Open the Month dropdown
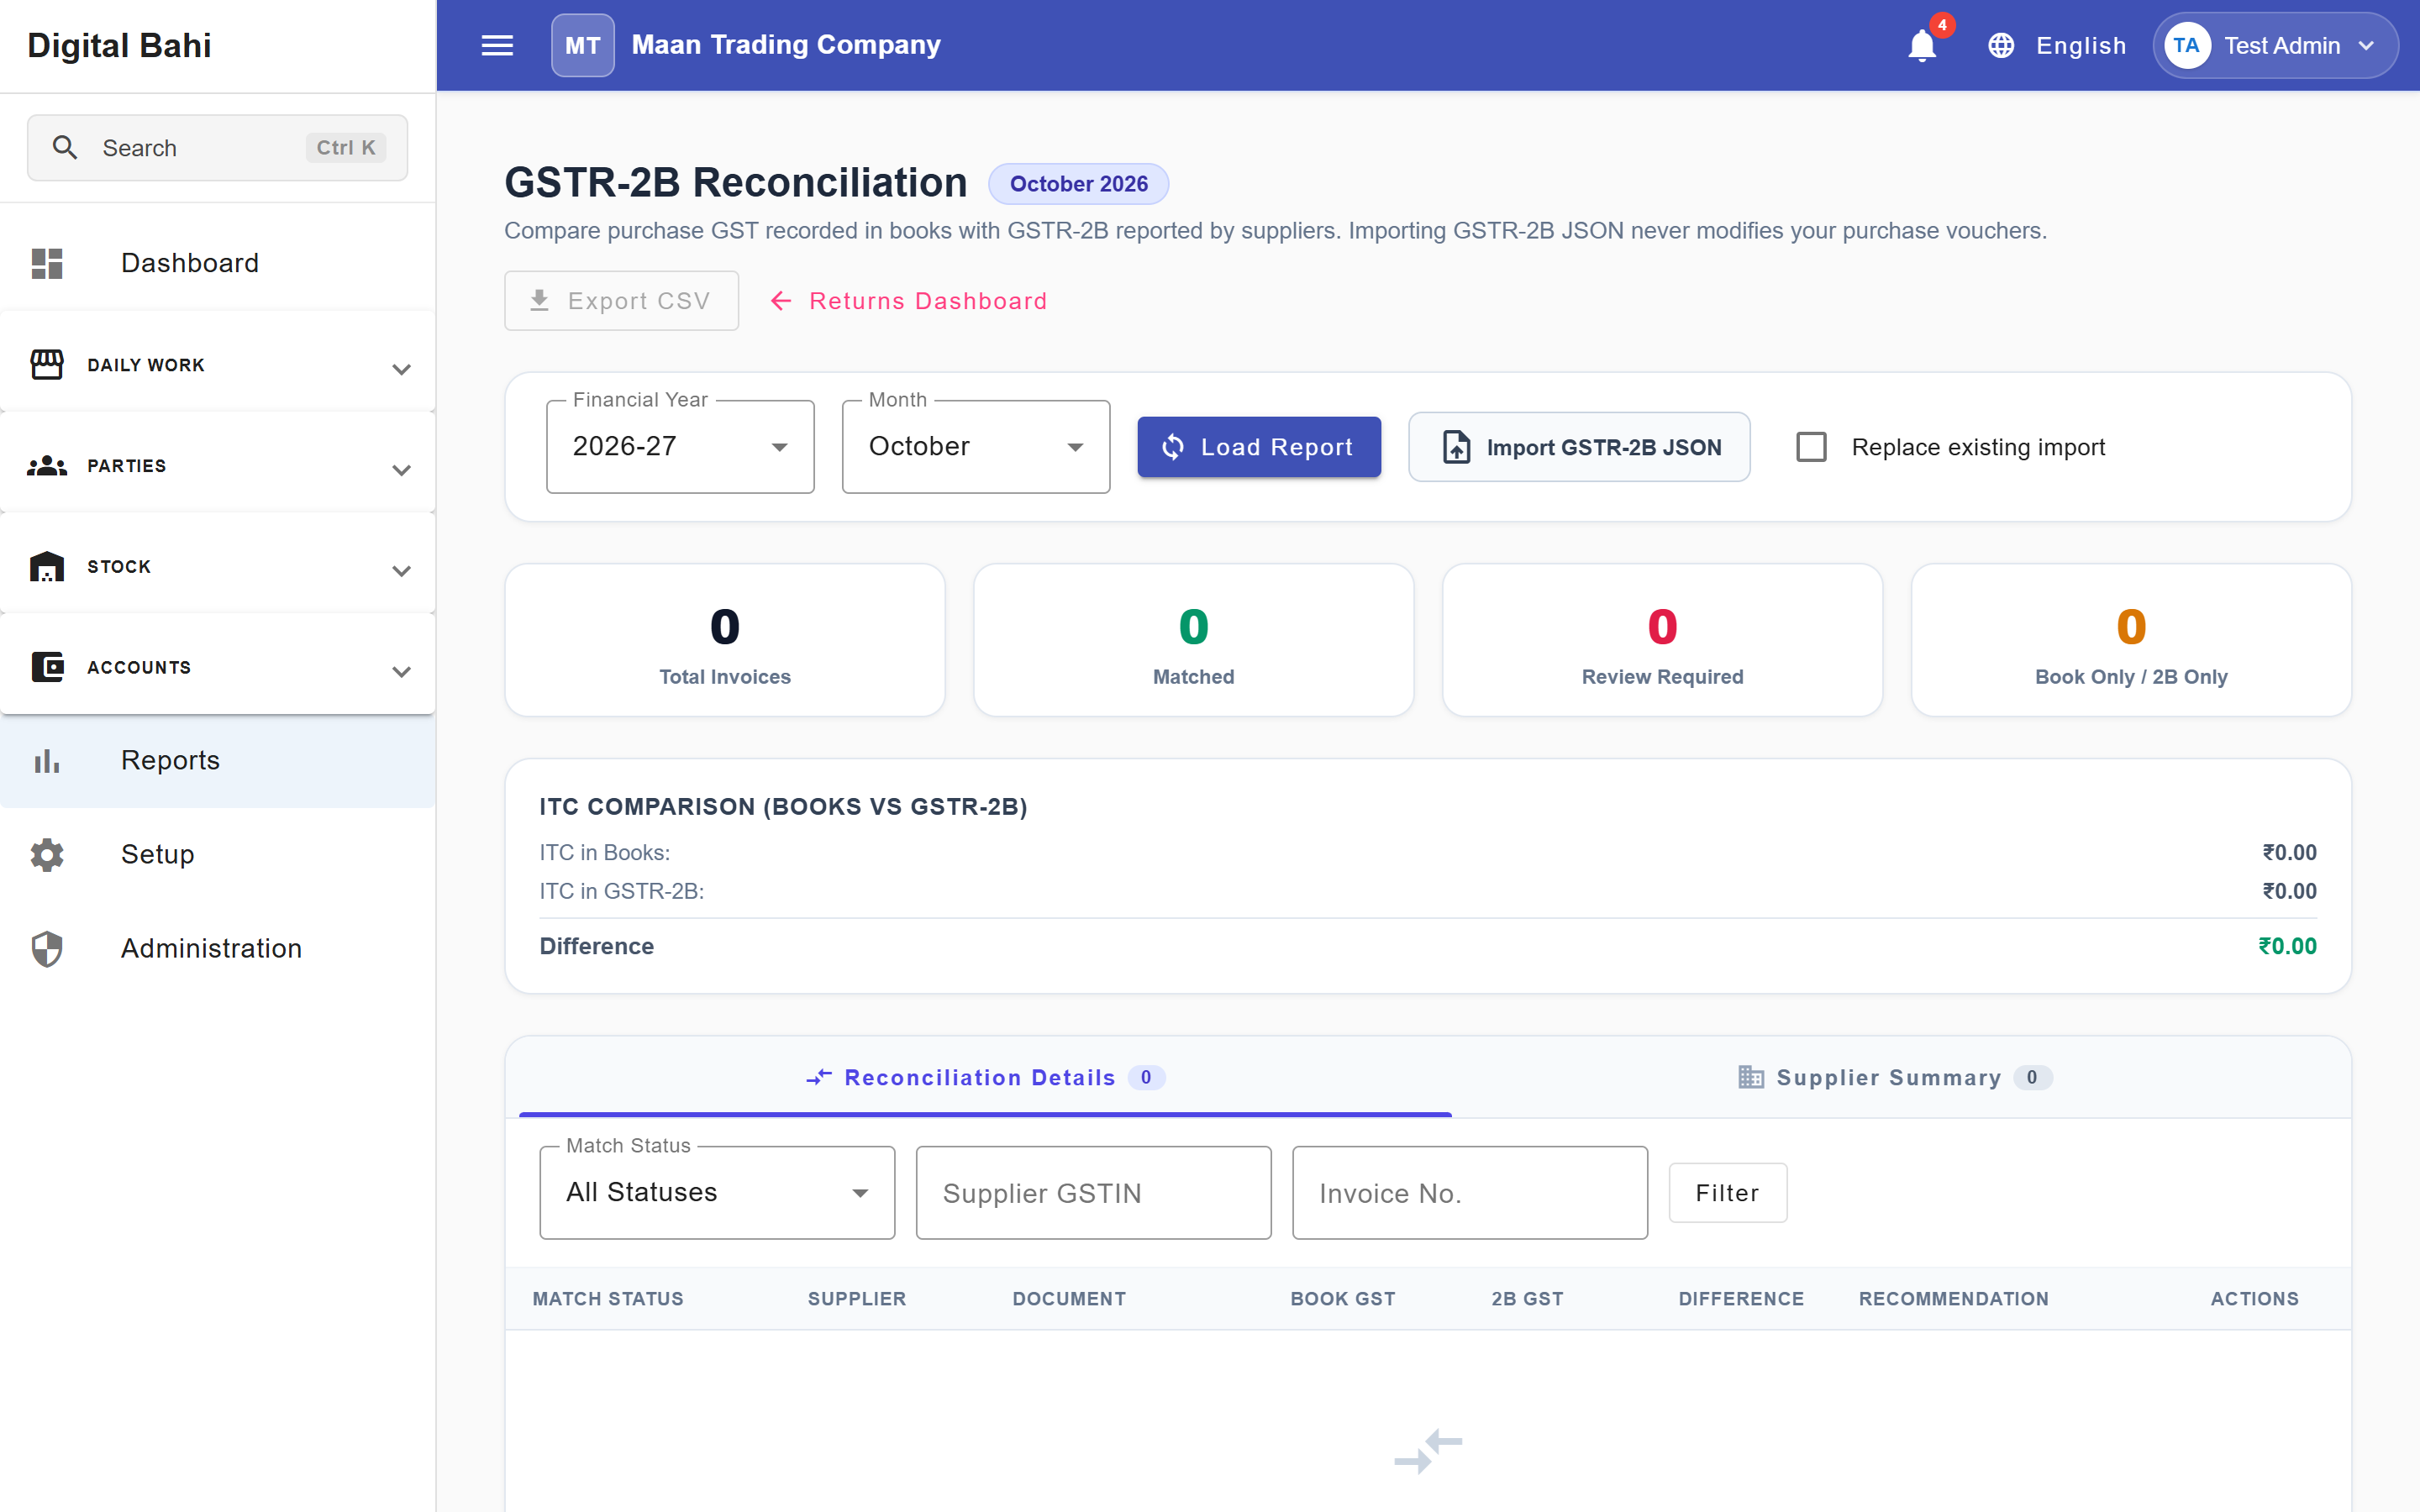This screenshot has width=2420, height=1512. coord(976,447)
